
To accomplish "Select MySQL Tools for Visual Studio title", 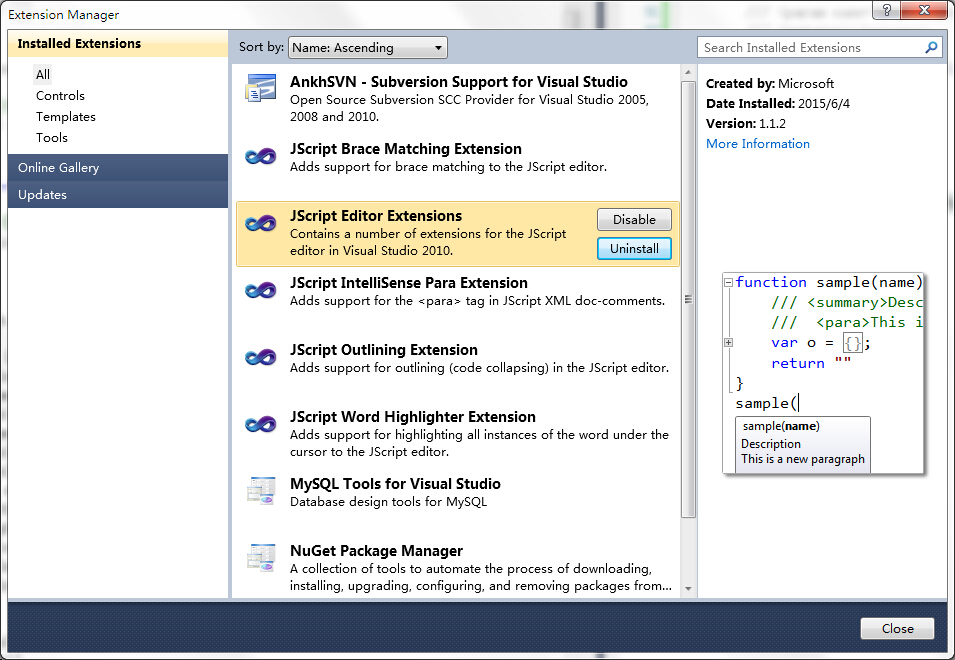I will tap(395, 483).
